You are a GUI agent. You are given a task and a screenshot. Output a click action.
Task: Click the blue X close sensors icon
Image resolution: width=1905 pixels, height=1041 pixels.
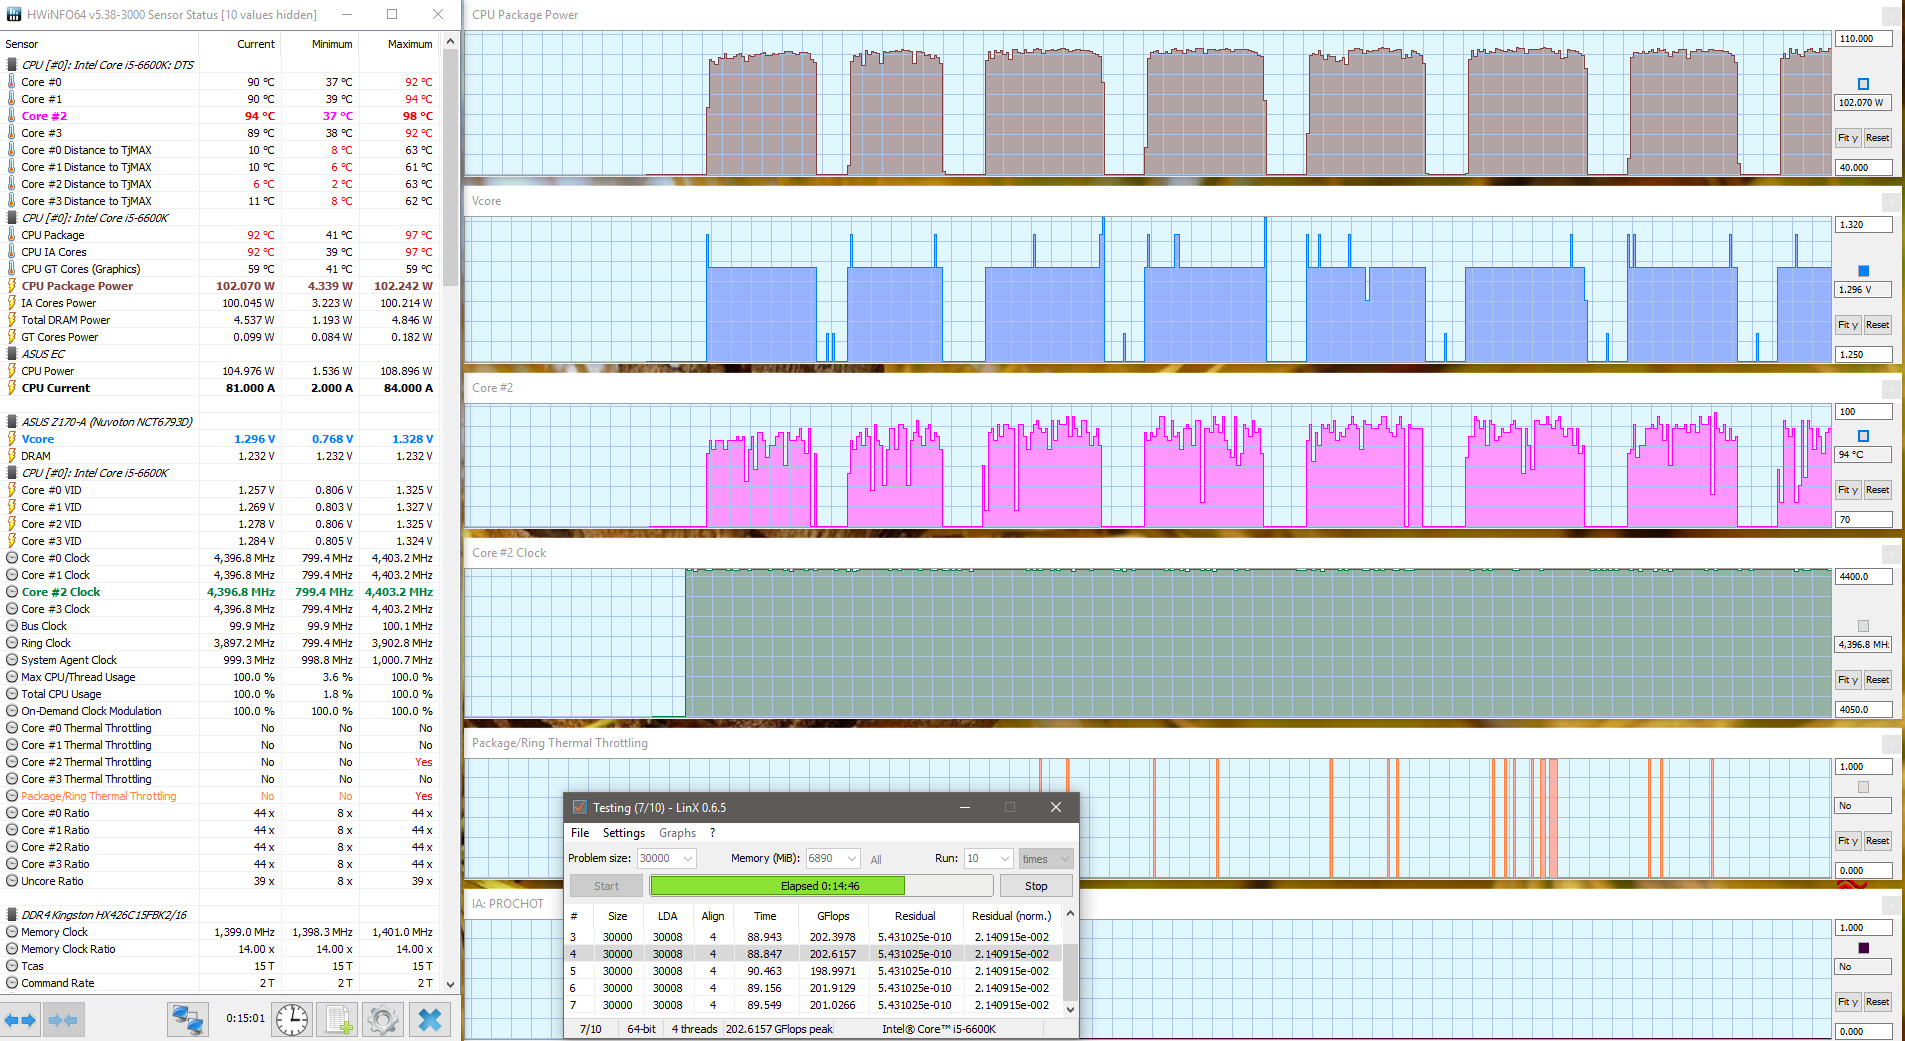coord(430,1020)
